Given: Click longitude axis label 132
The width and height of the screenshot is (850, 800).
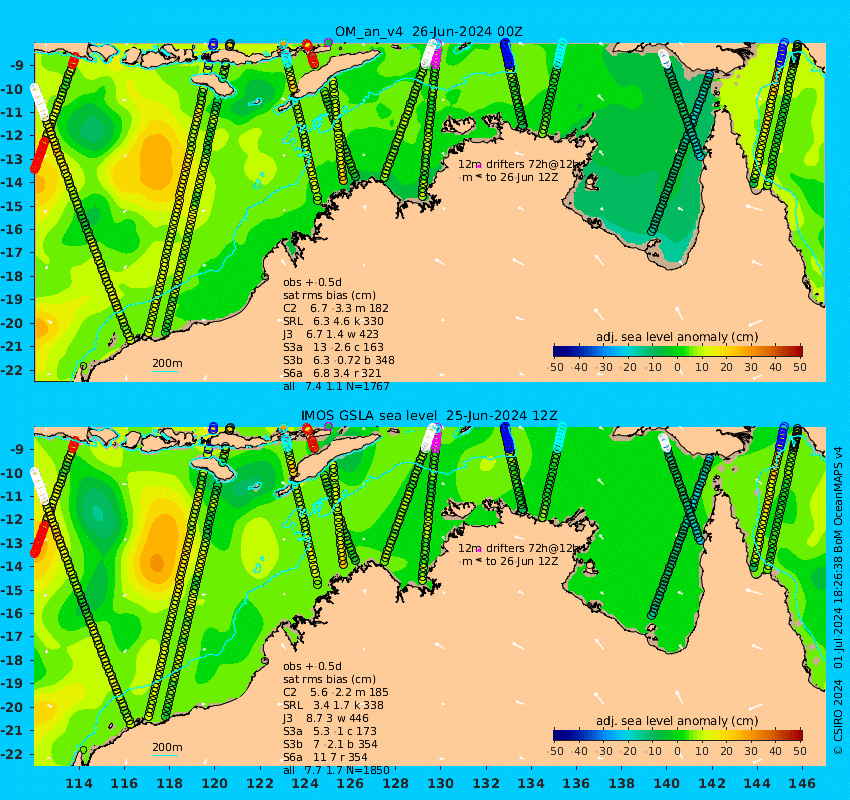Looking at the screenshot, I should click(x=486, y=783).
